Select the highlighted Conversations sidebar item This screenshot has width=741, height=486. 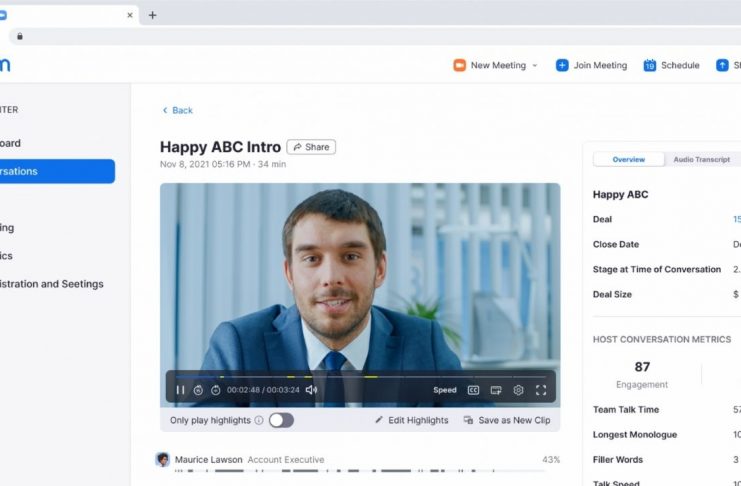coord(57,171)
